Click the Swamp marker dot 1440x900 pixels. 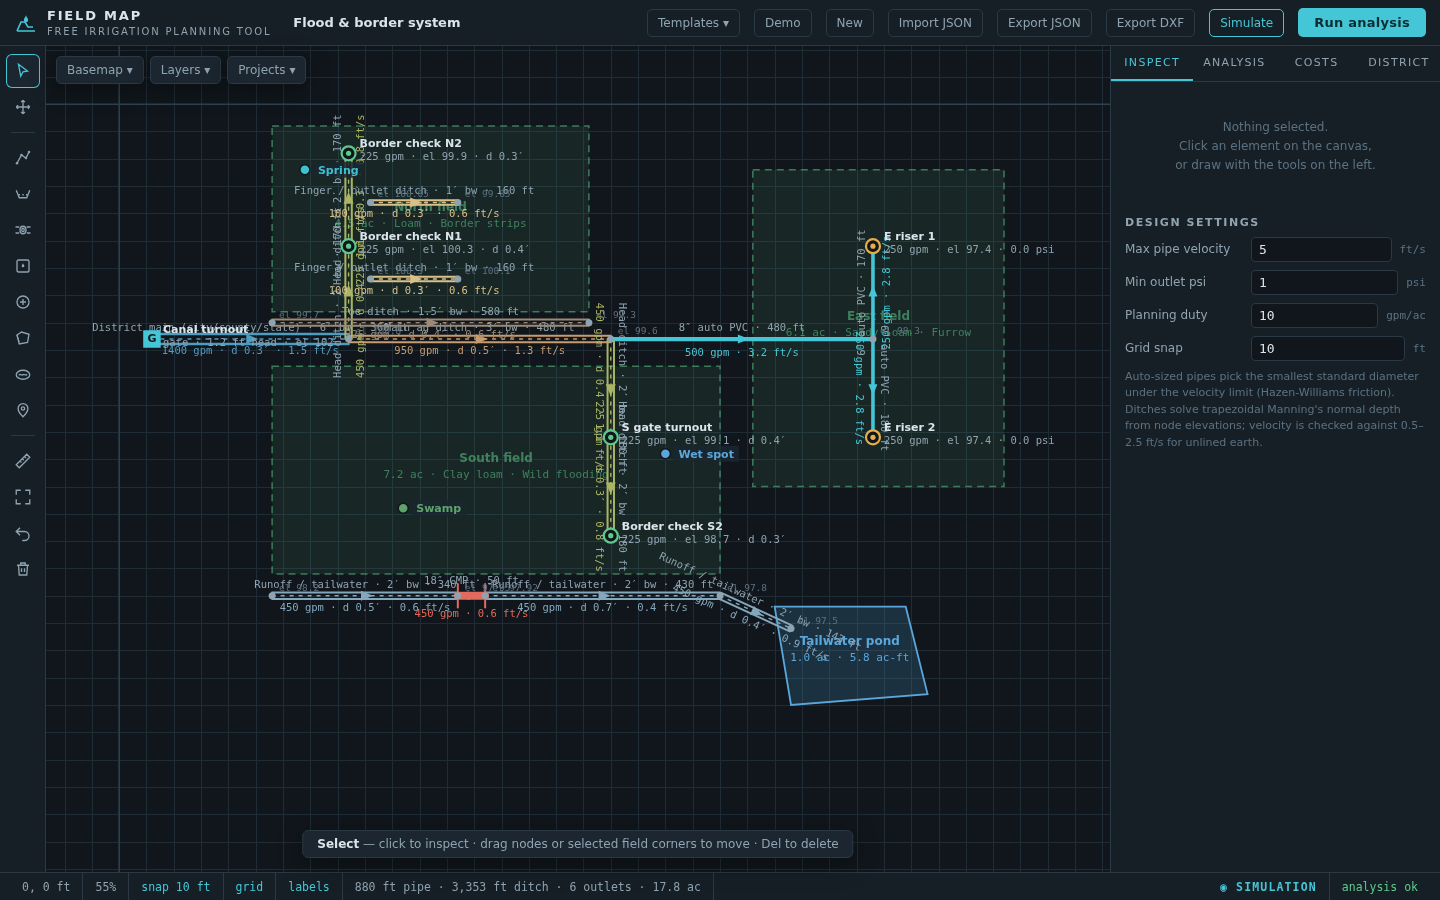point(404,508)
